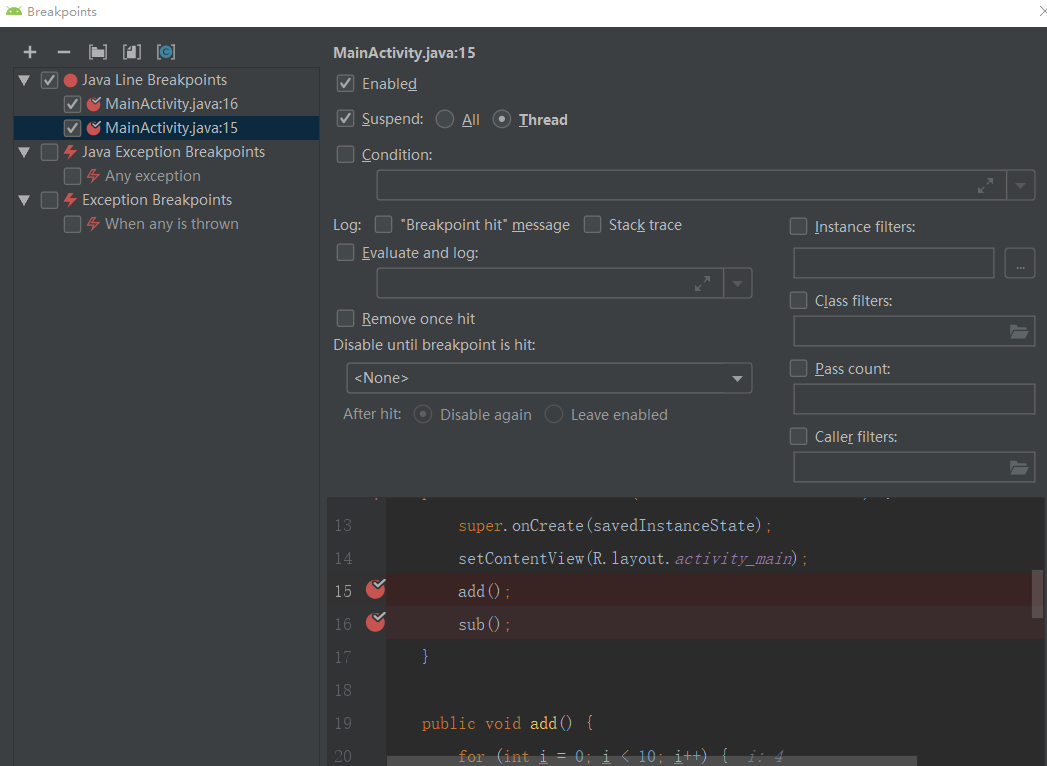Image resolution: width=1047 pixels, height=766 pixels.
Task: Check the Stack trace checkbox
Action: (592, 224)
